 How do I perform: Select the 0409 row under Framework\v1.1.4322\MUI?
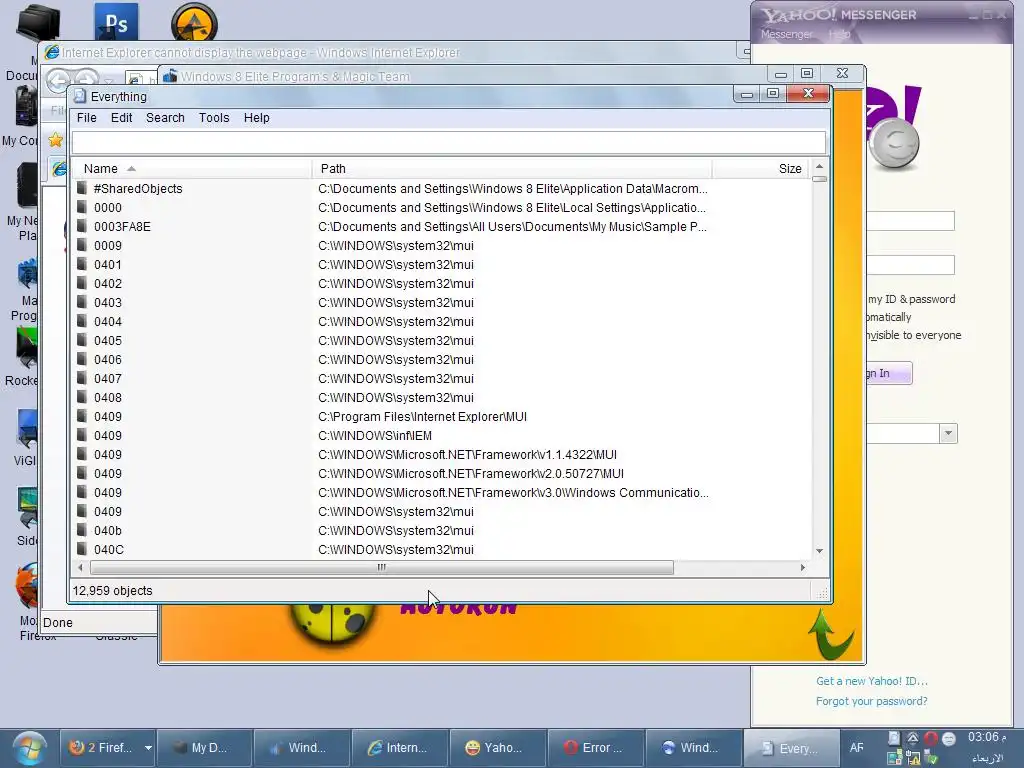point(441,455)
